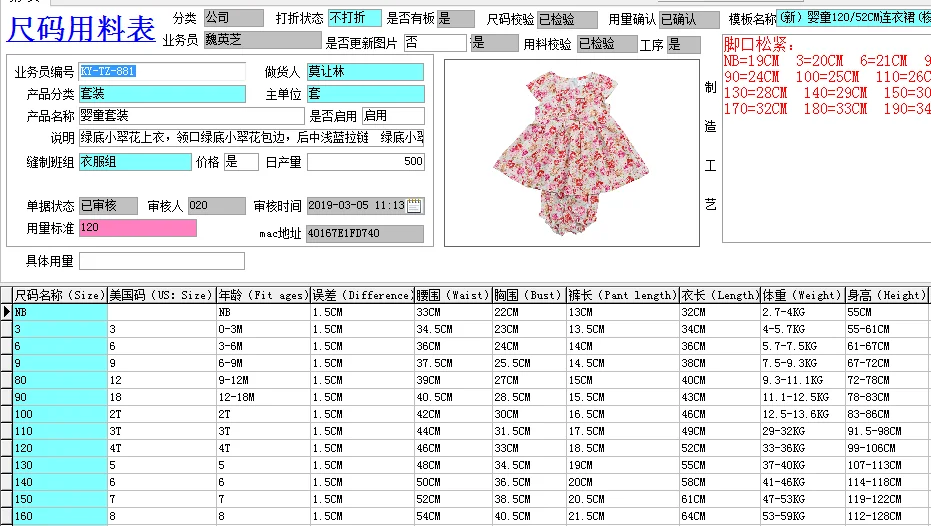
Task: Click the empty 具体用里 field
Action: [162, 261]
